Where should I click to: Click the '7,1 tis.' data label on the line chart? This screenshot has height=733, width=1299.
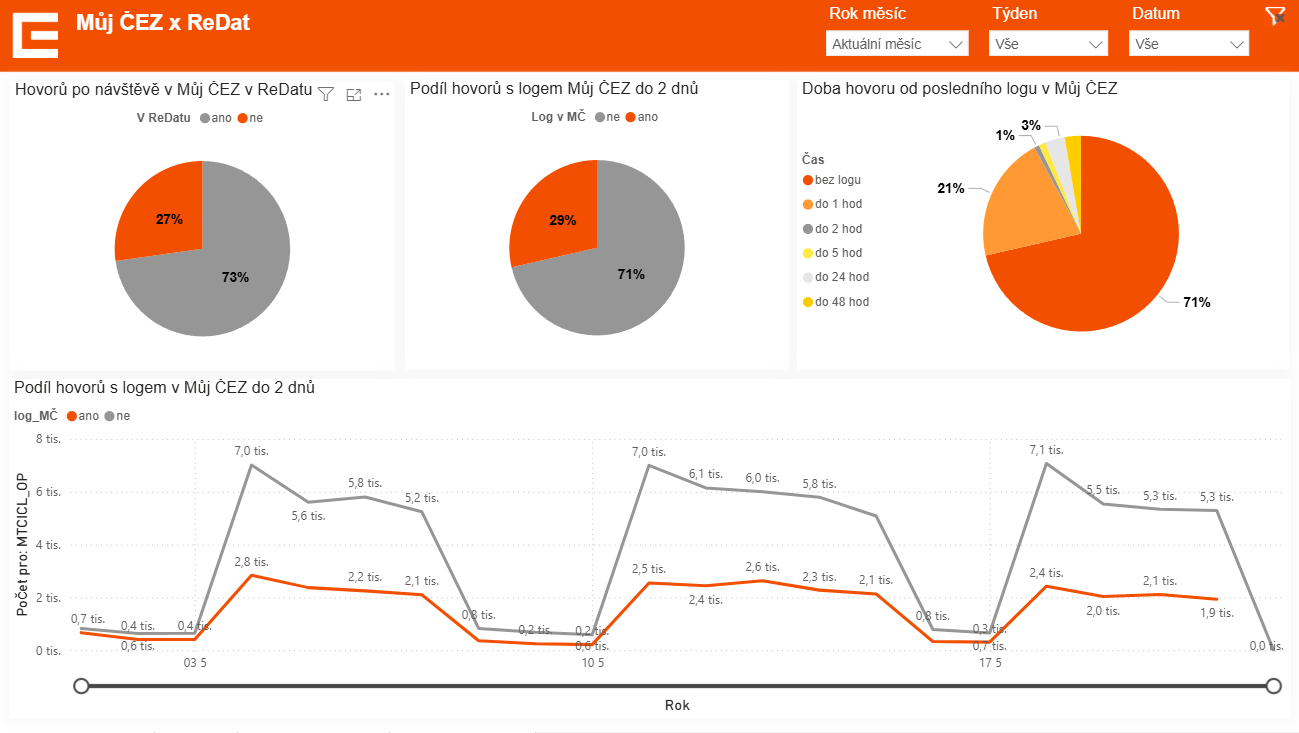click(x=1047, y=450)
